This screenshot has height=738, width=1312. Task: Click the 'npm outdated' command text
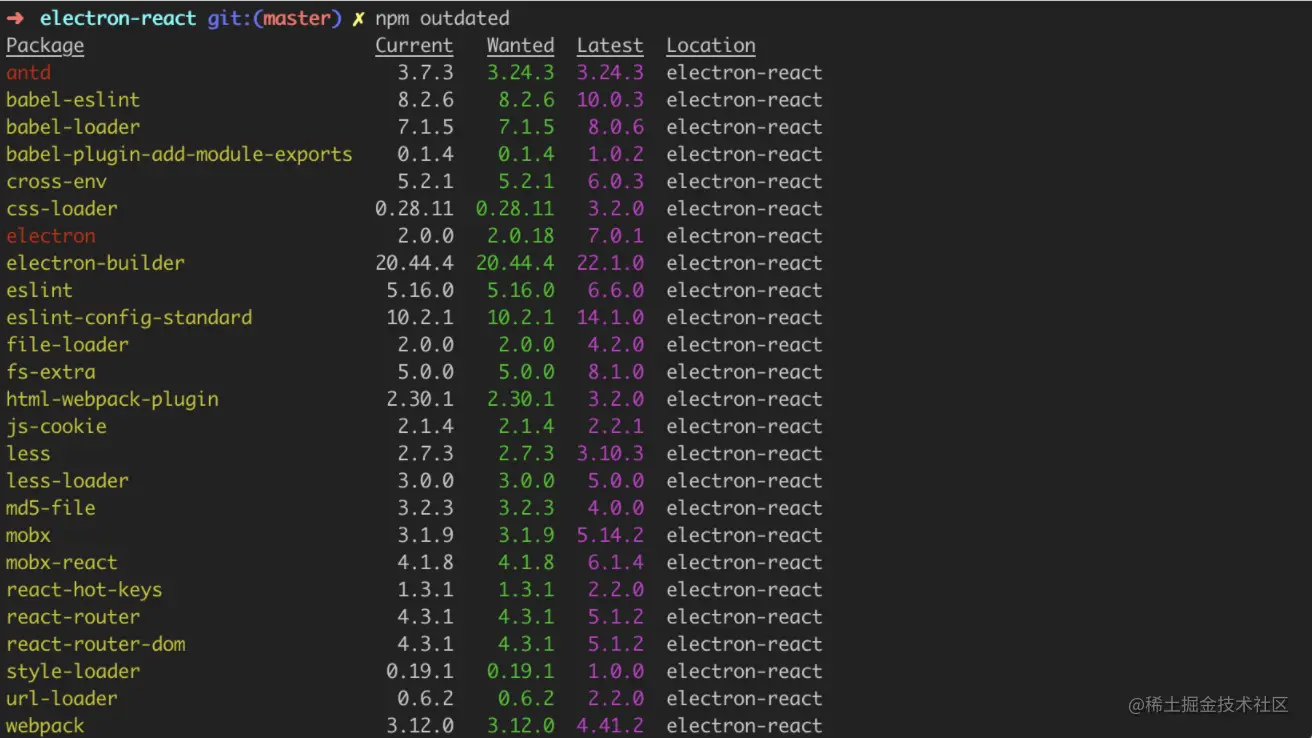[442, 19]
